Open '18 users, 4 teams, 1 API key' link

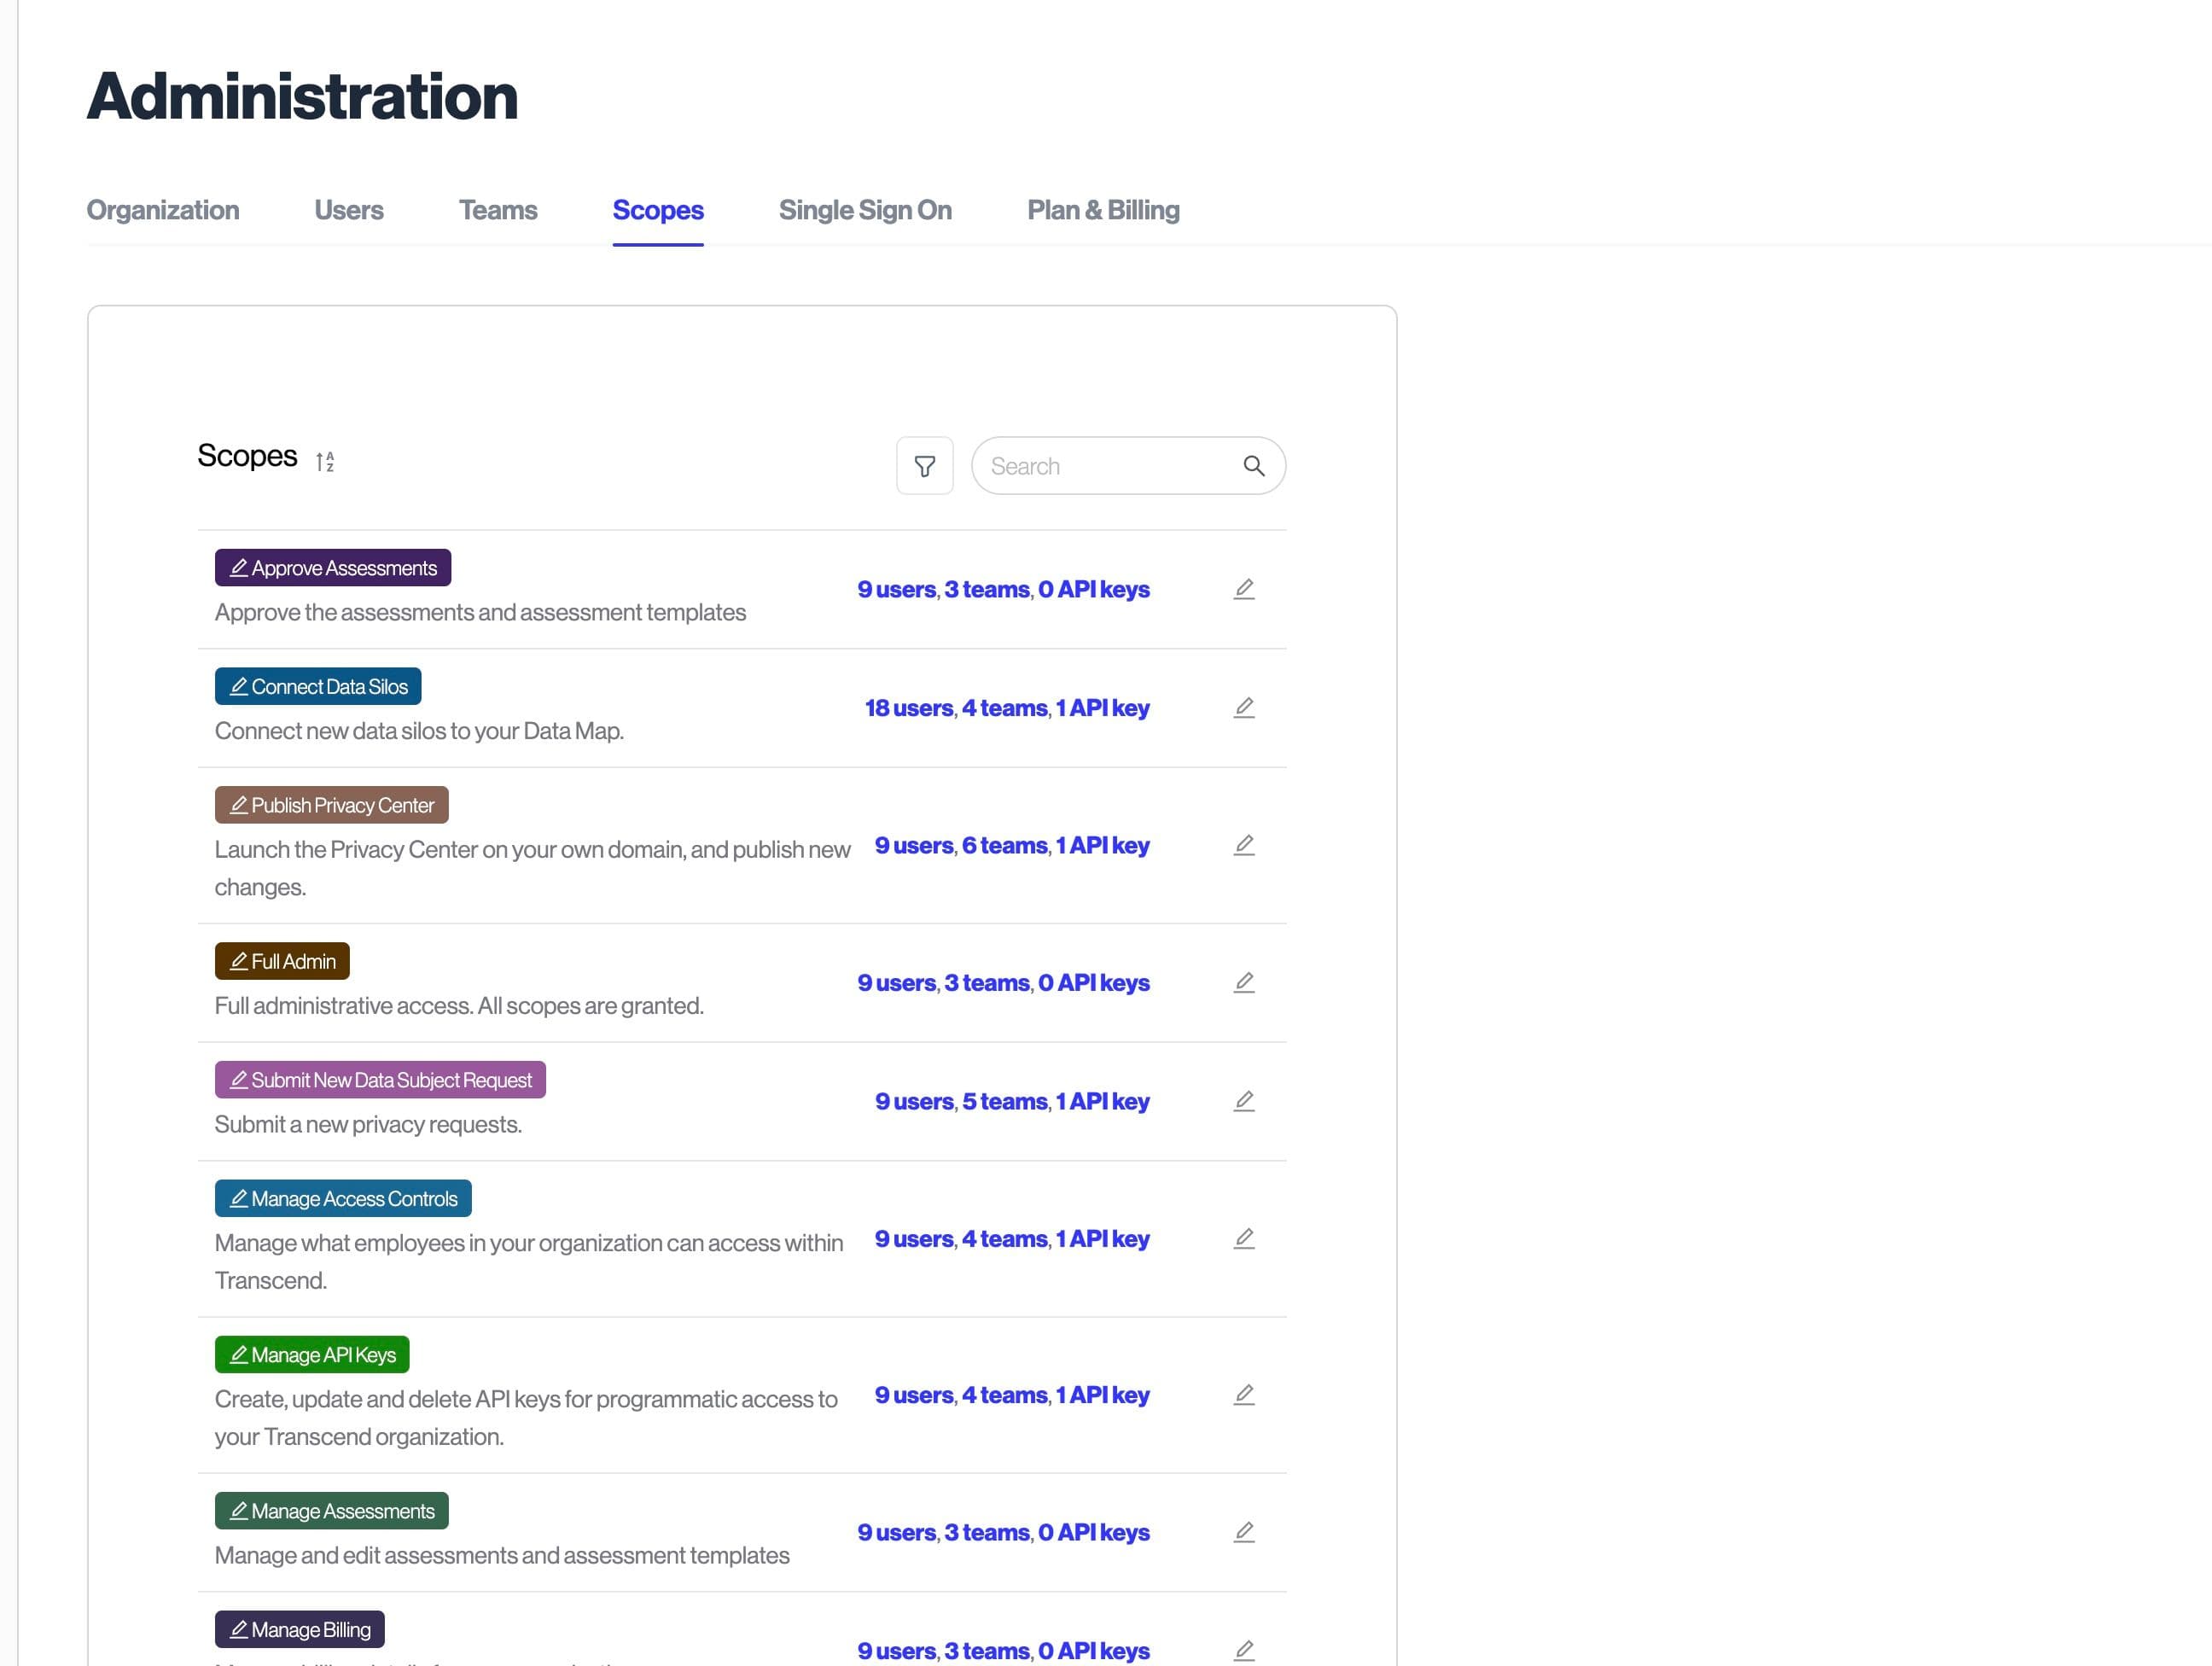pyautogui.click(x=1006, y=708)
